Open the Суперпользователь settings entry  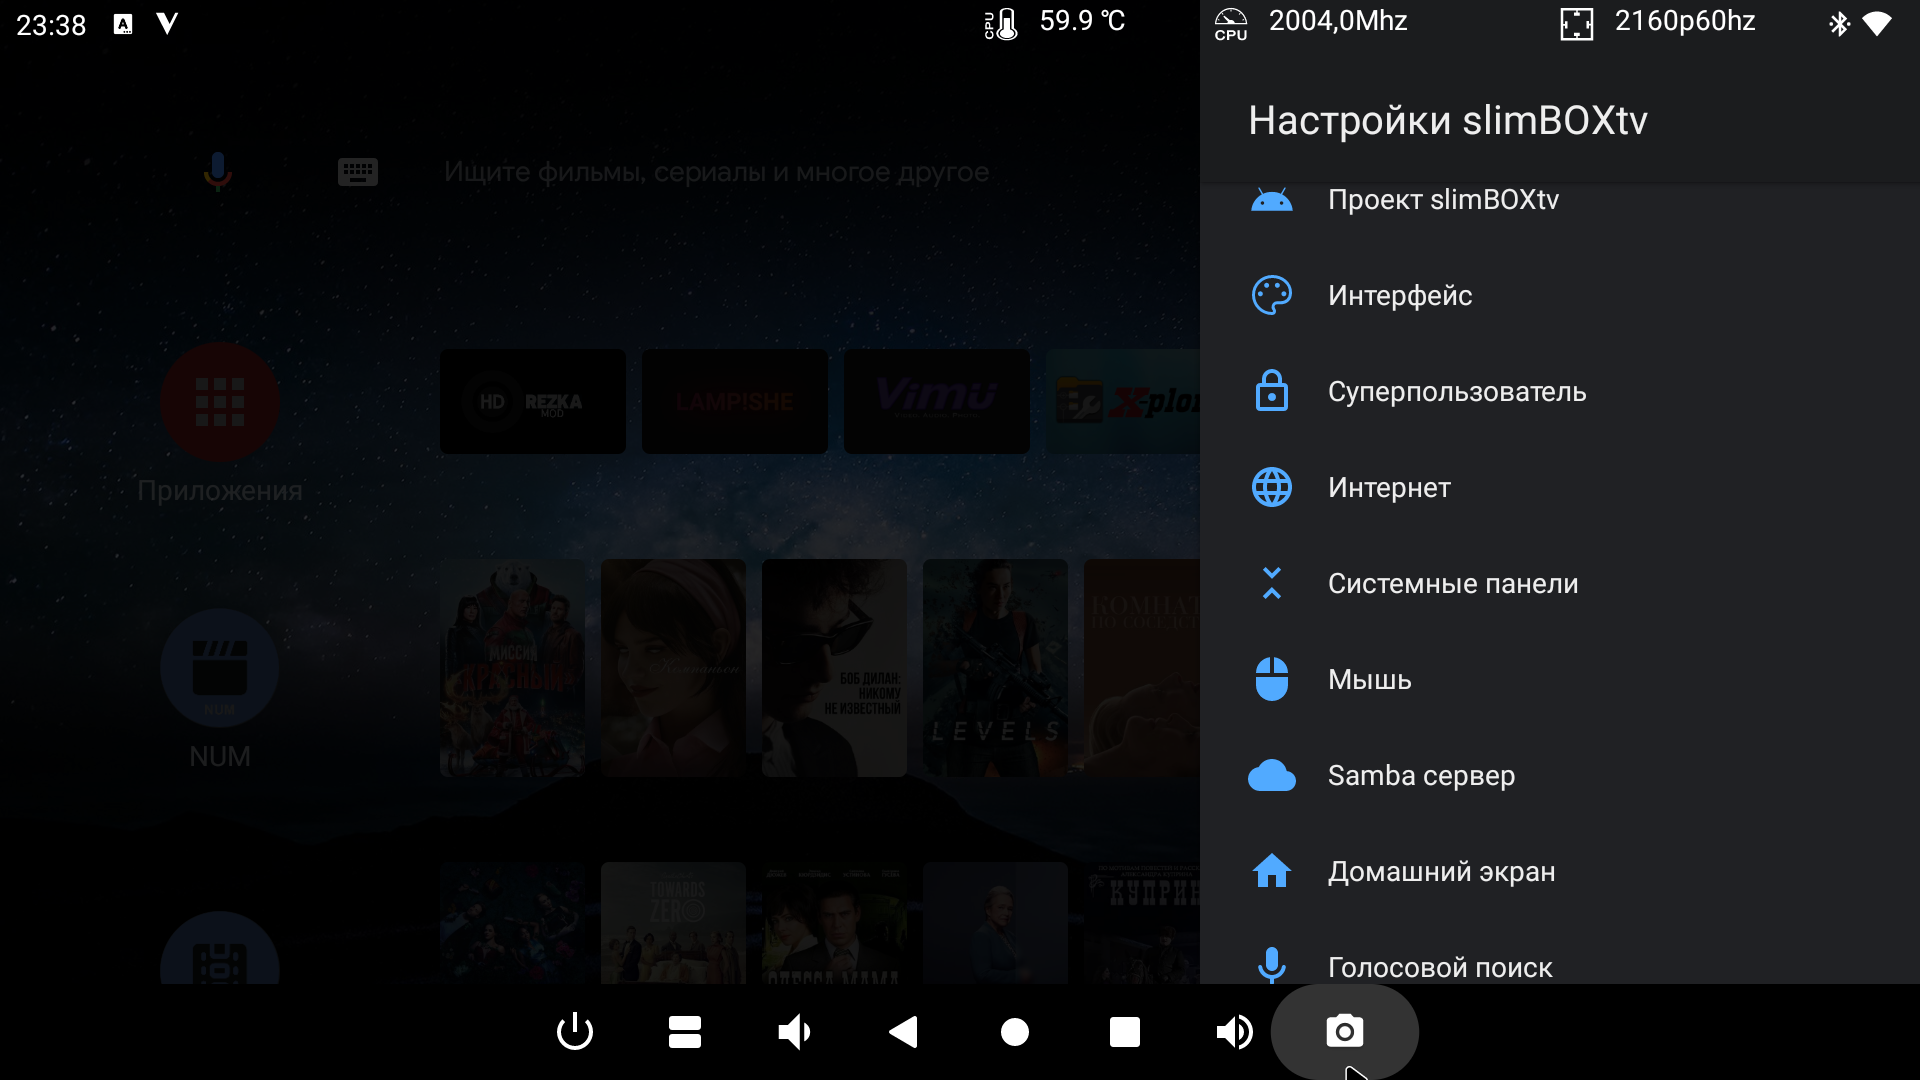click(x=1456, y=392)
